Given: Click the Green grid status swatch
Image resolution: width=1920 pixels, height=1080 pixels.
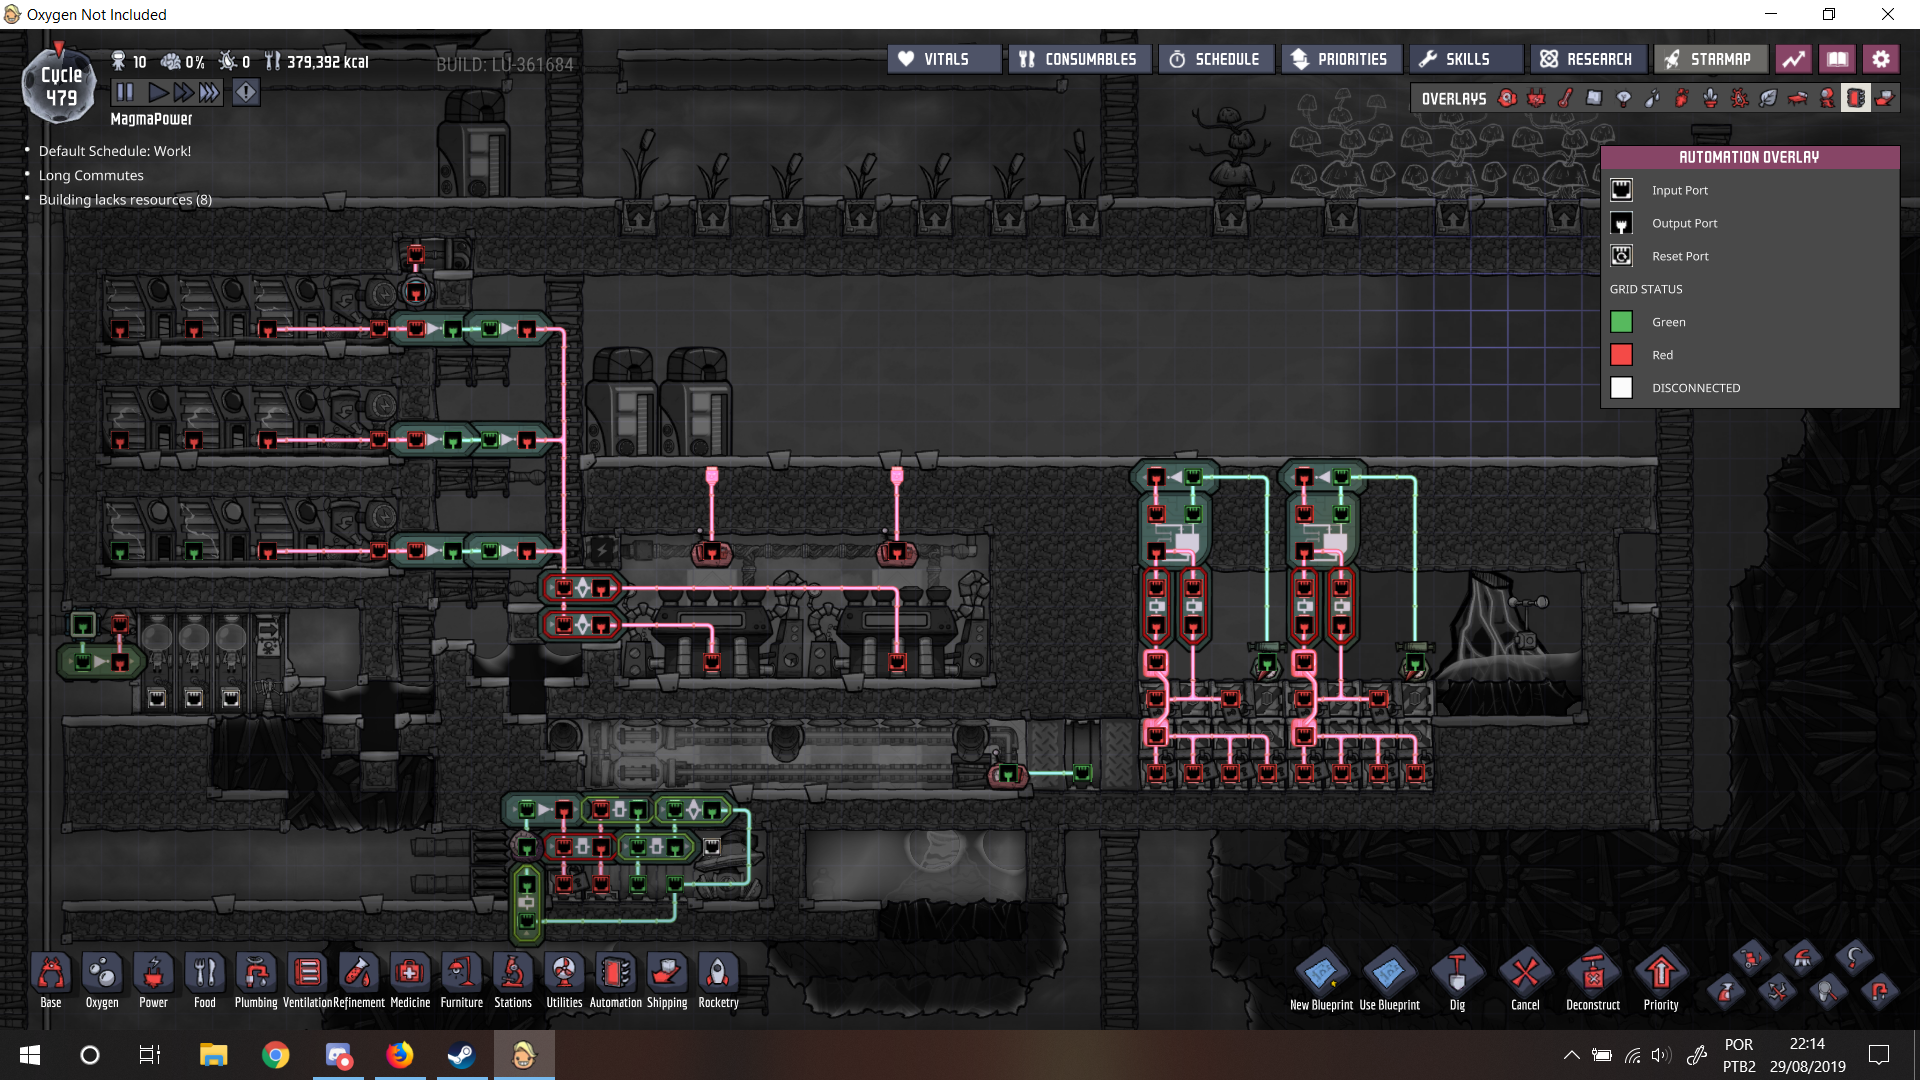Looking at the screenshot, I should click(1621, 322).
